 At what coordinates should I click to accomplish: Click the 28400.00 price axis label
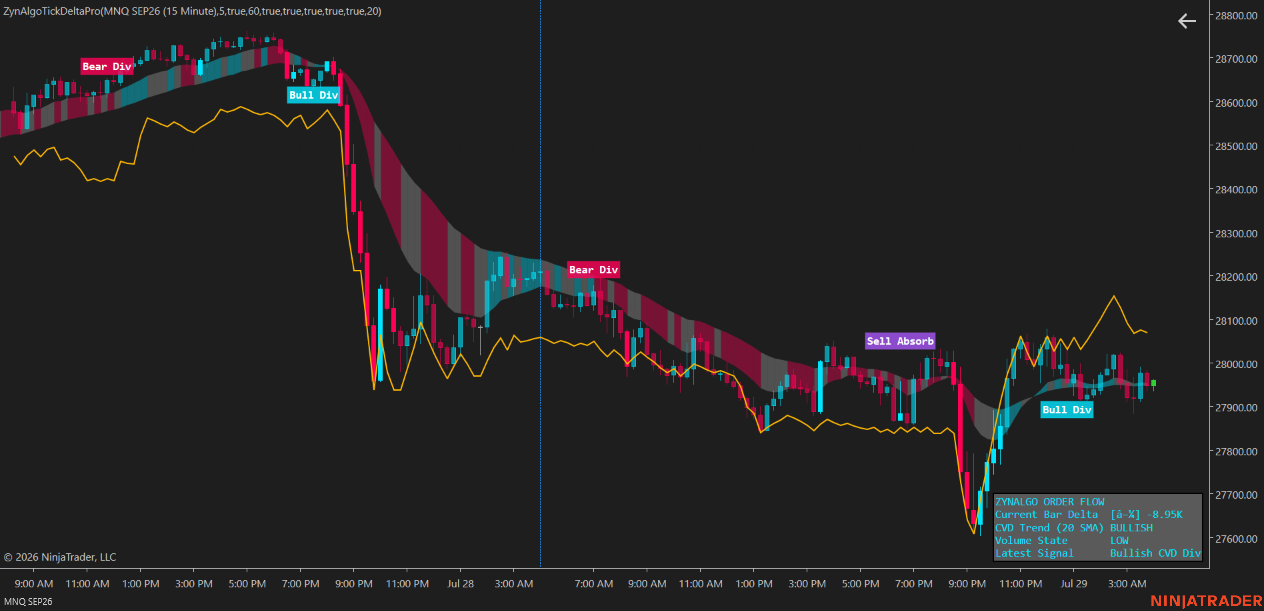(x=1234, y=190)
